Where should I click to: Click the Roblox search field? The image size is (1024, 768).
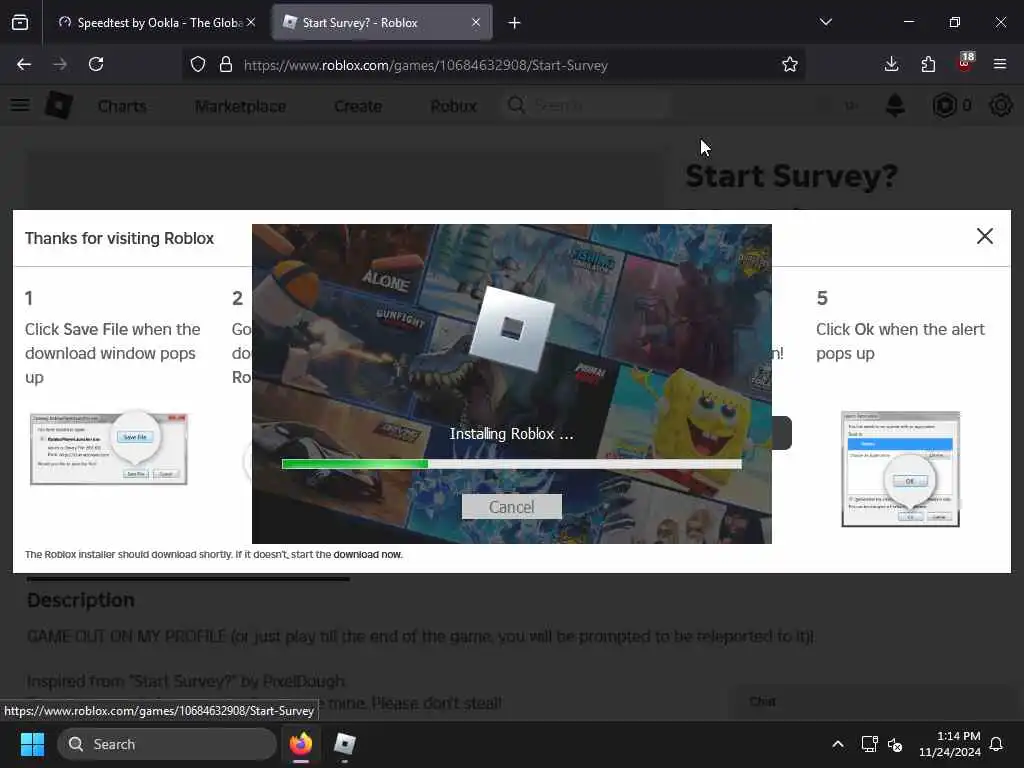pos(586,105)
